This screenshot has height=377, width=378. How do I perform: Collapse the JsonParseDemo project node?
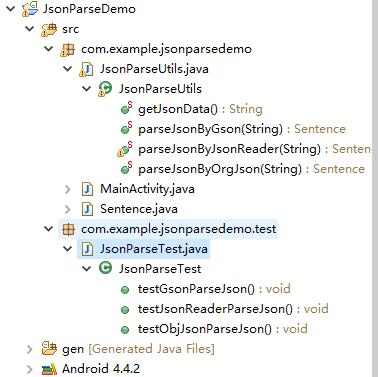(x=11, y=9)
